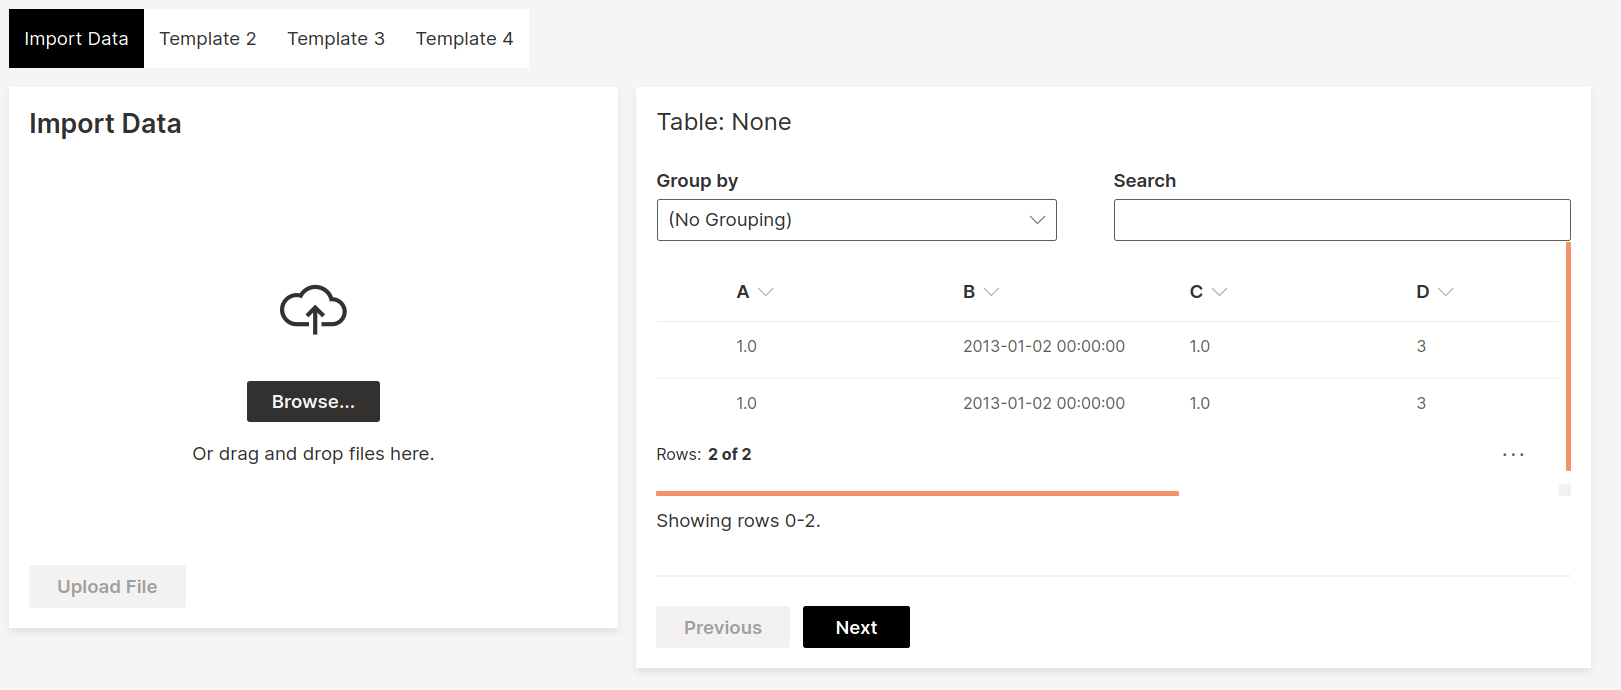
Task: Open column D sort chevron
Action: tap(1445, 292)
